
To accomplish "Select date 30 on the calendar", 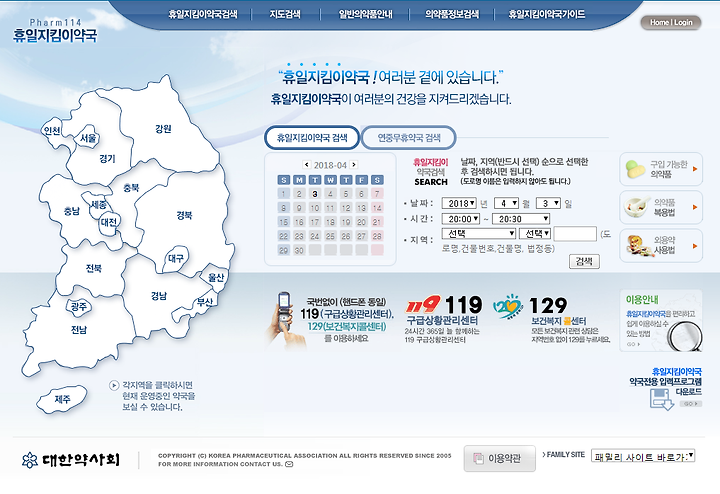I will 299,250.
